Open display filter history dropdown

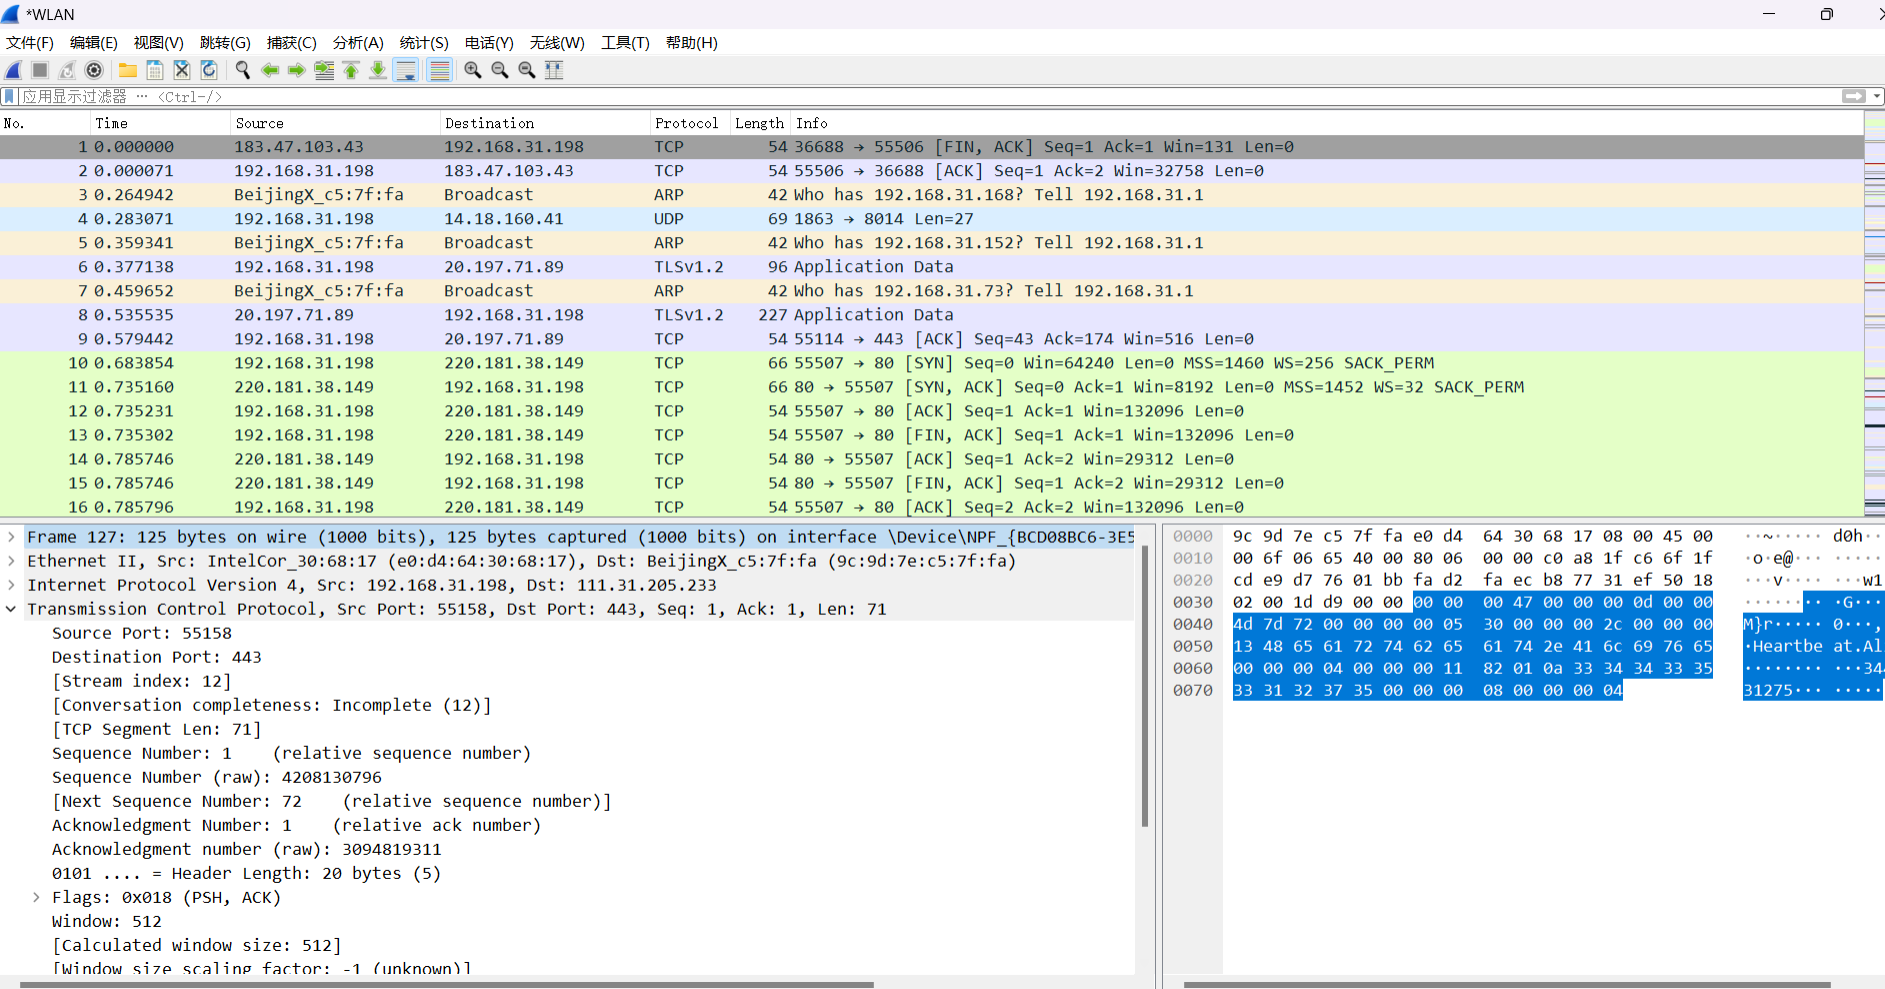(x=1877, y=96)
